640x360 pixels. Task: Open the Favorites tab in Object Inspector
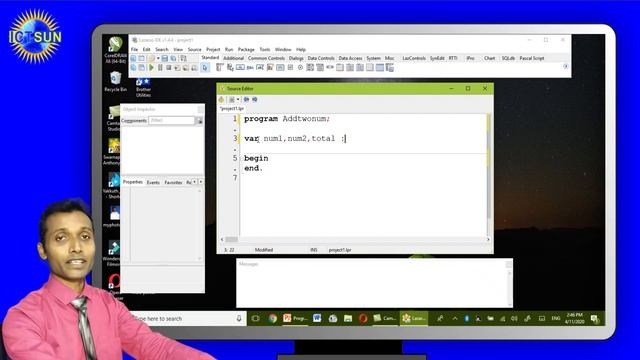pyautogui.click(x=173, y=182)
